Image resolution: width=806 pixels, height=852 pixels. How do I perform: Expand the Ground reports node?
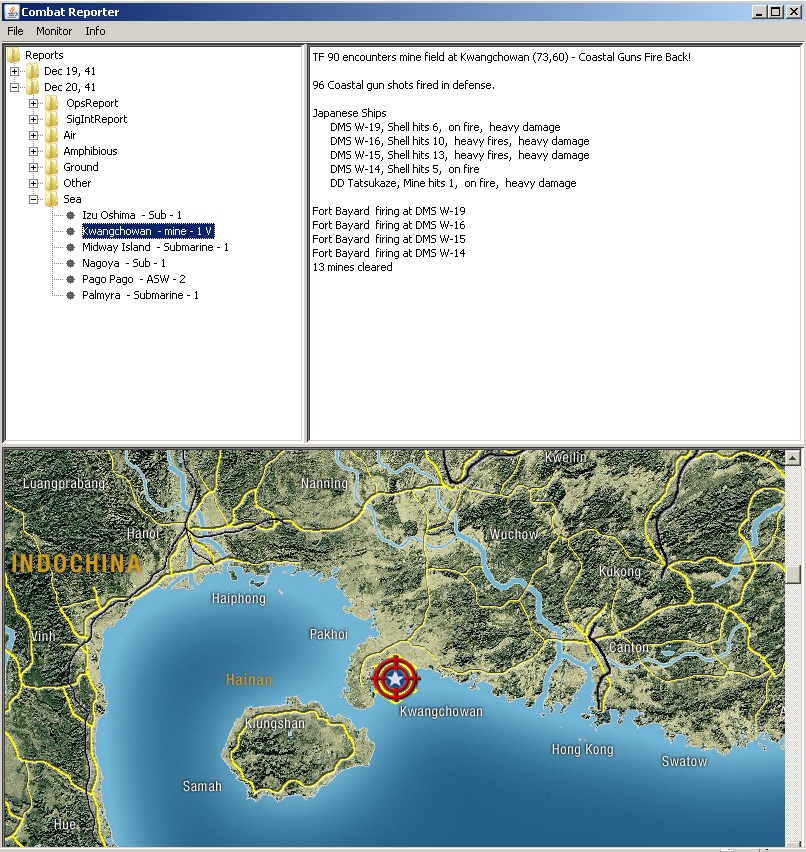34,167
